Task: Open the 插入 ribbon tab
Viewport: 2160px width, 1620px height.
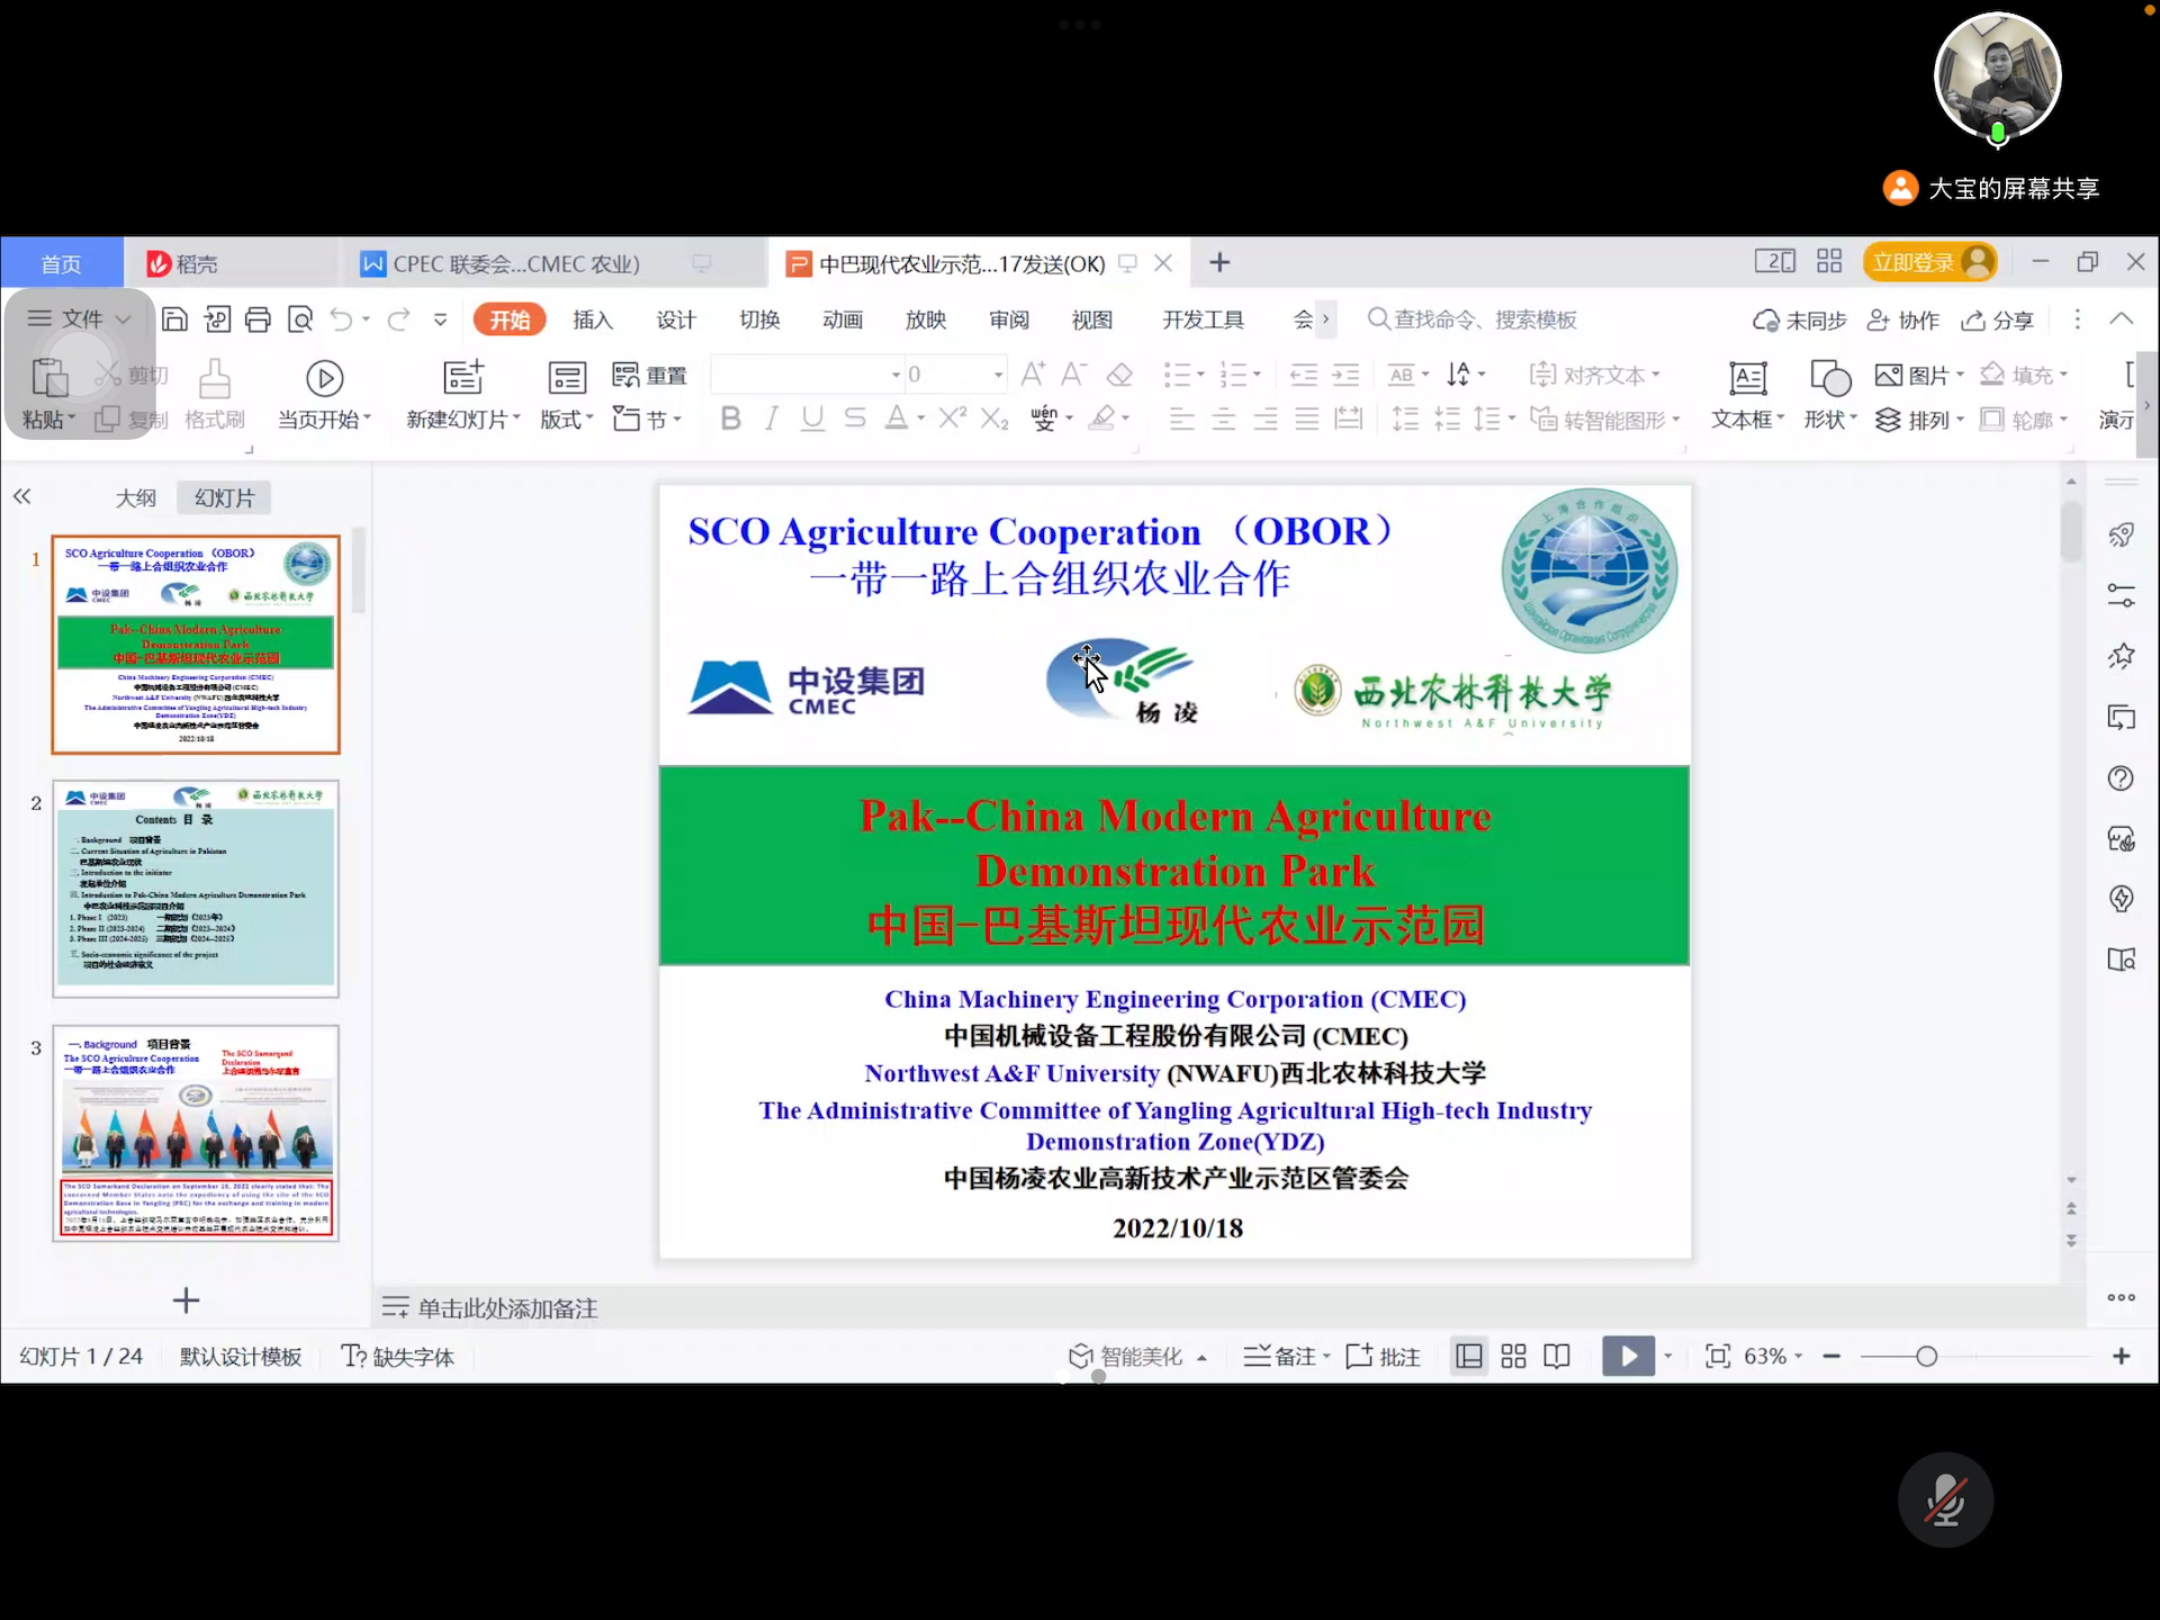Action: 592,319
